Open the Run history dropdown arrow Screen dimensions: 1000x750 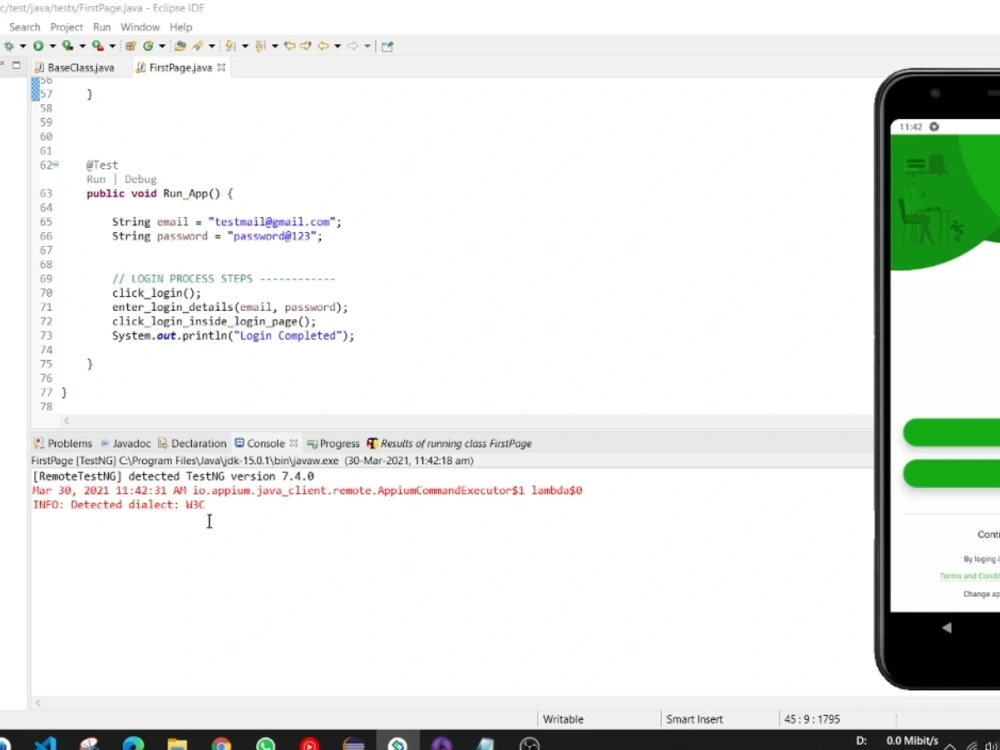pos(52,46)
